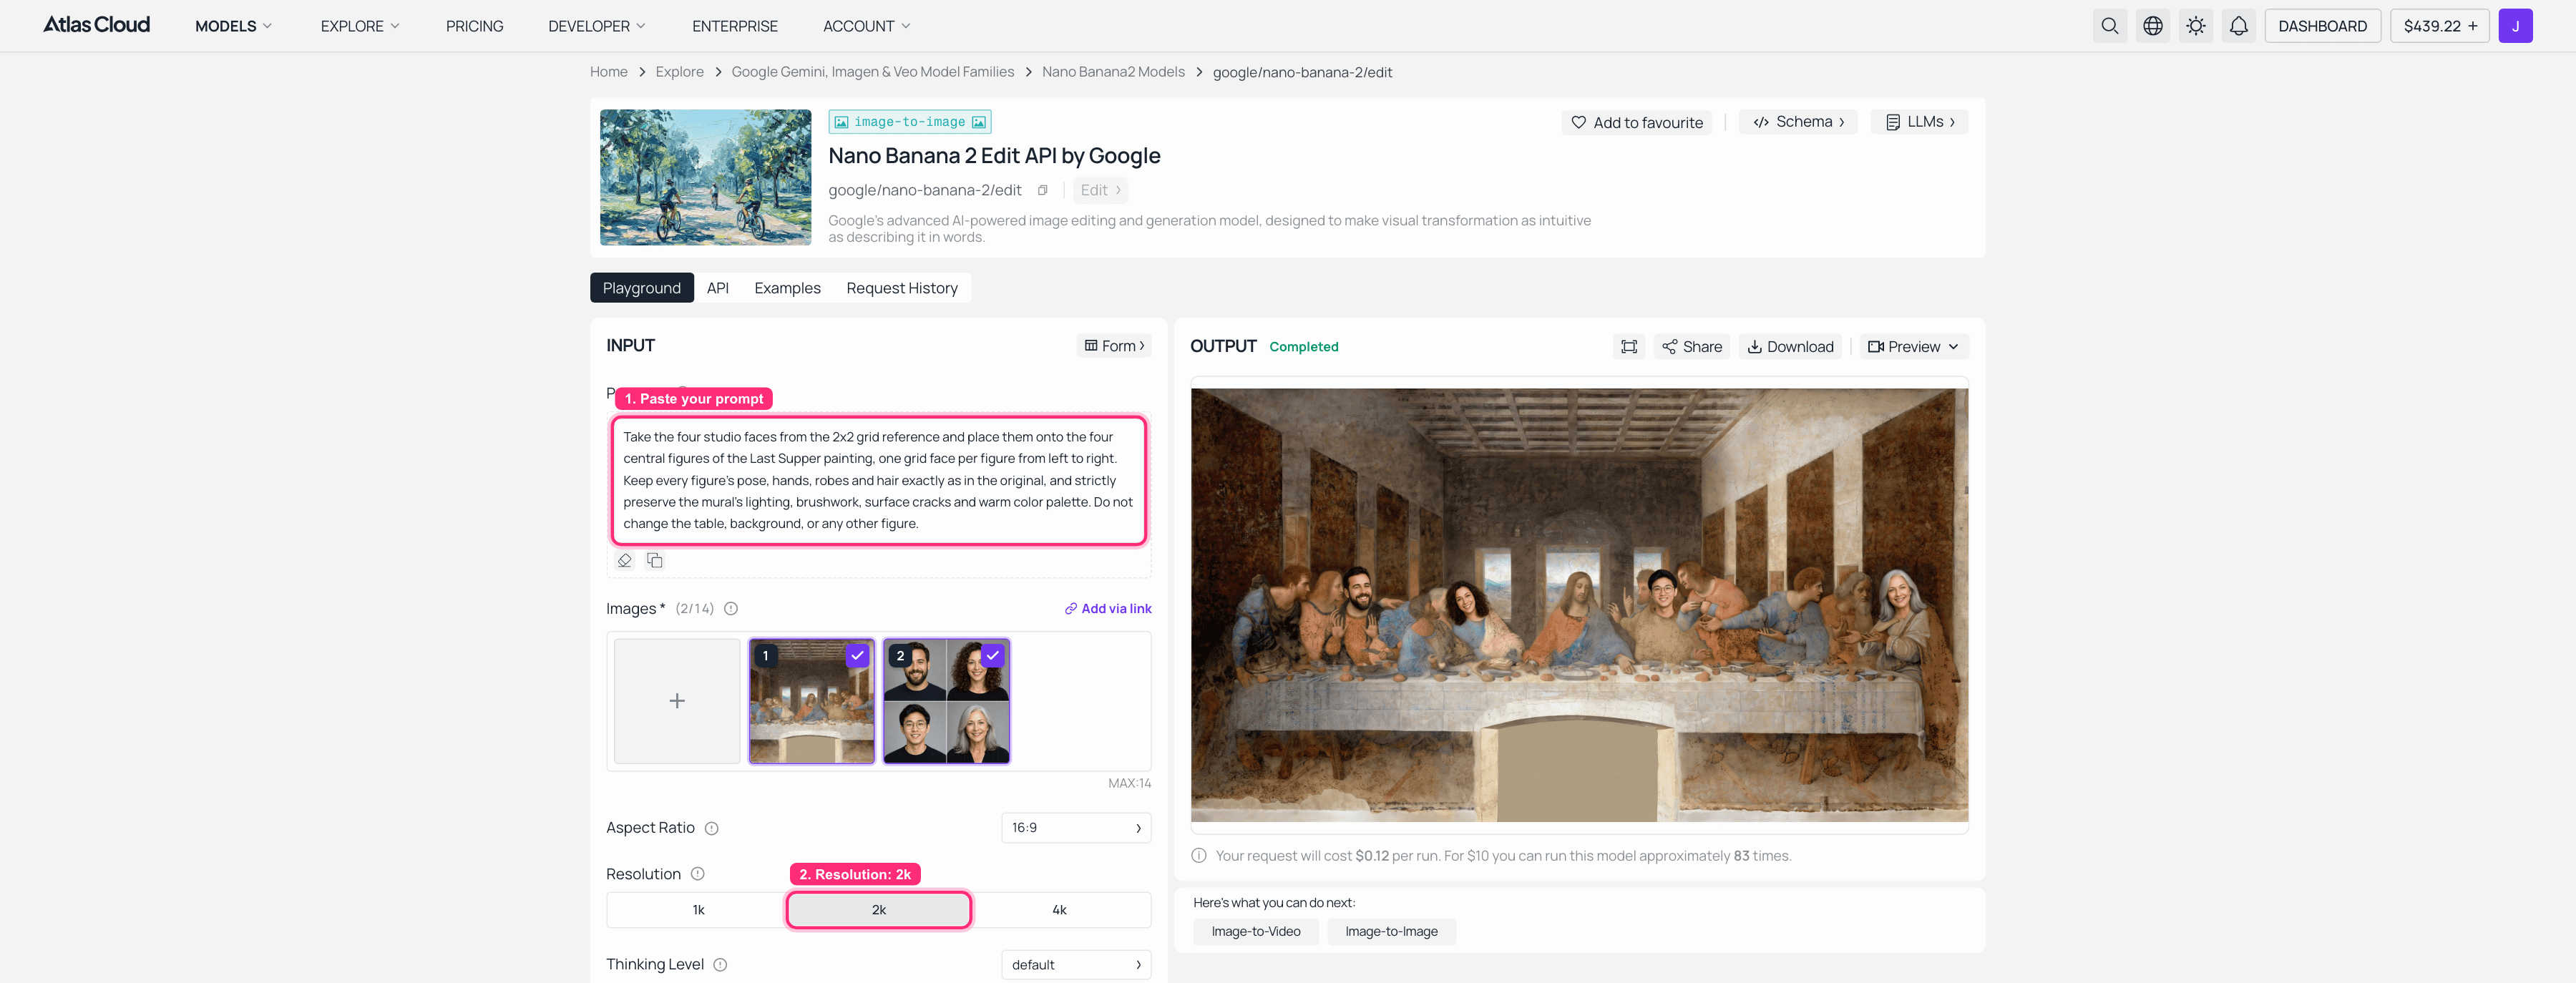Open the search icon in top bar
The width and height of the screenshot is (2576, 983).
click(2109, 26)
